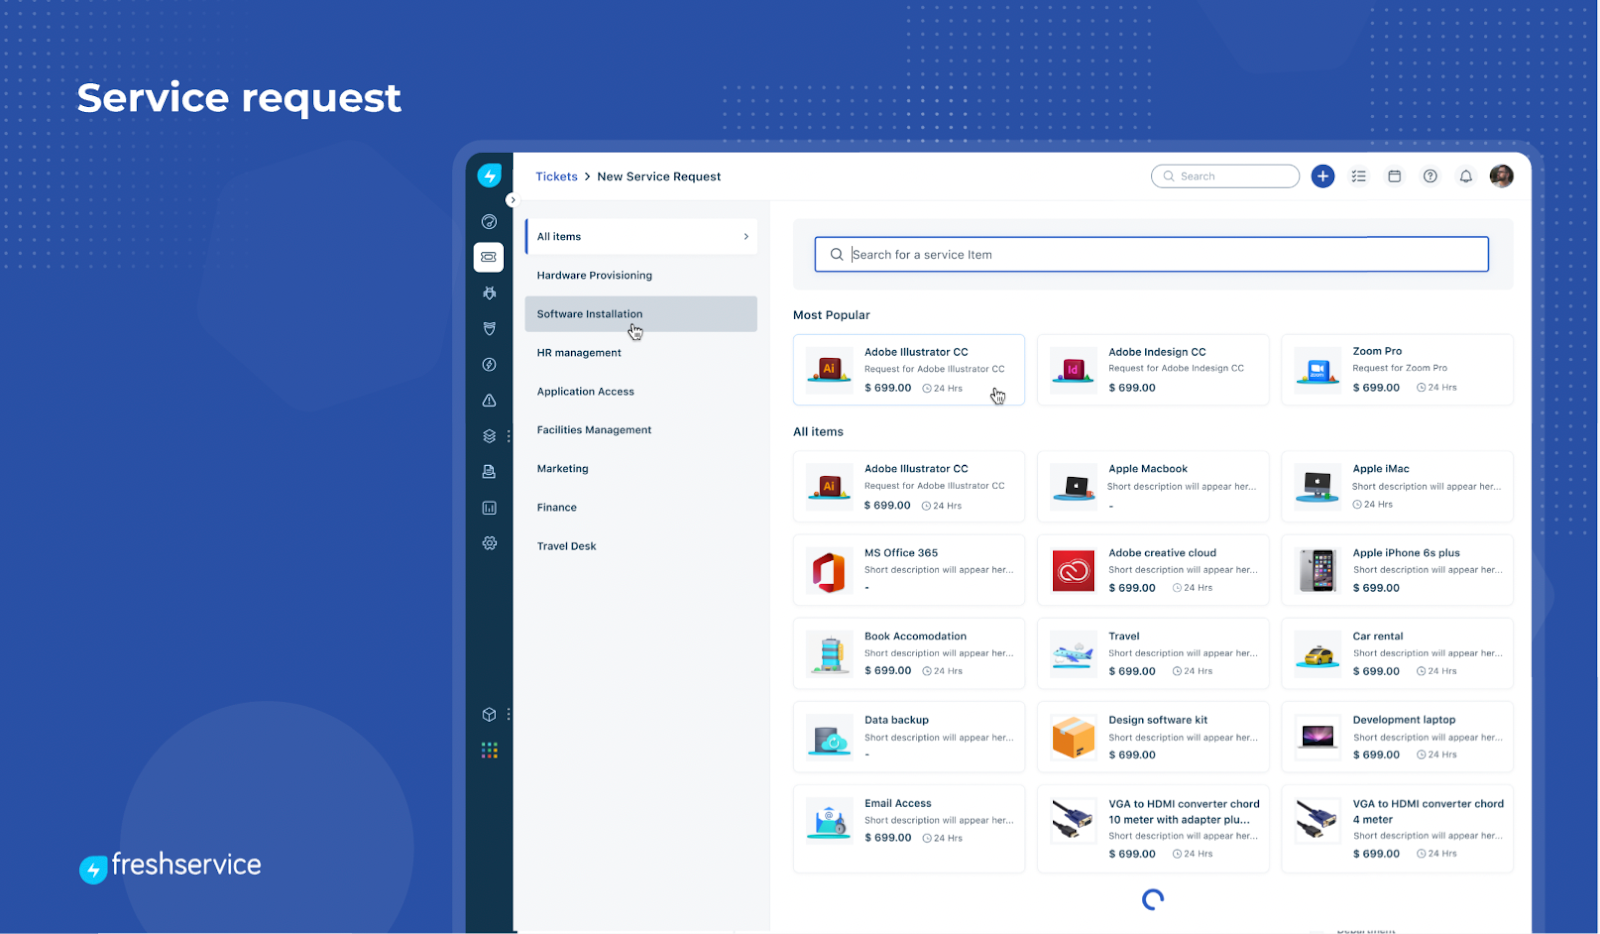Viewport: 1600px width, 934px height.
Task: Select Finance category
Action: [641, 508]
